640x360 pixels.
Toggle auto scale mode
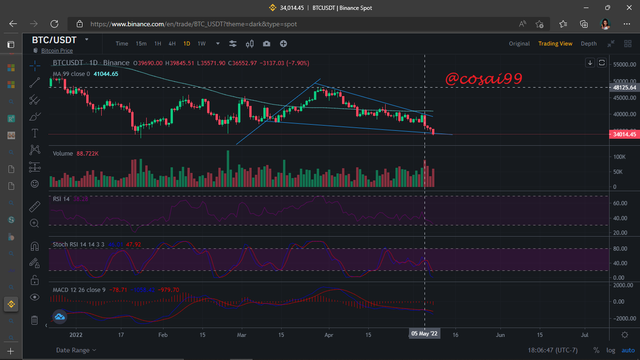click(x=628, y=350)
